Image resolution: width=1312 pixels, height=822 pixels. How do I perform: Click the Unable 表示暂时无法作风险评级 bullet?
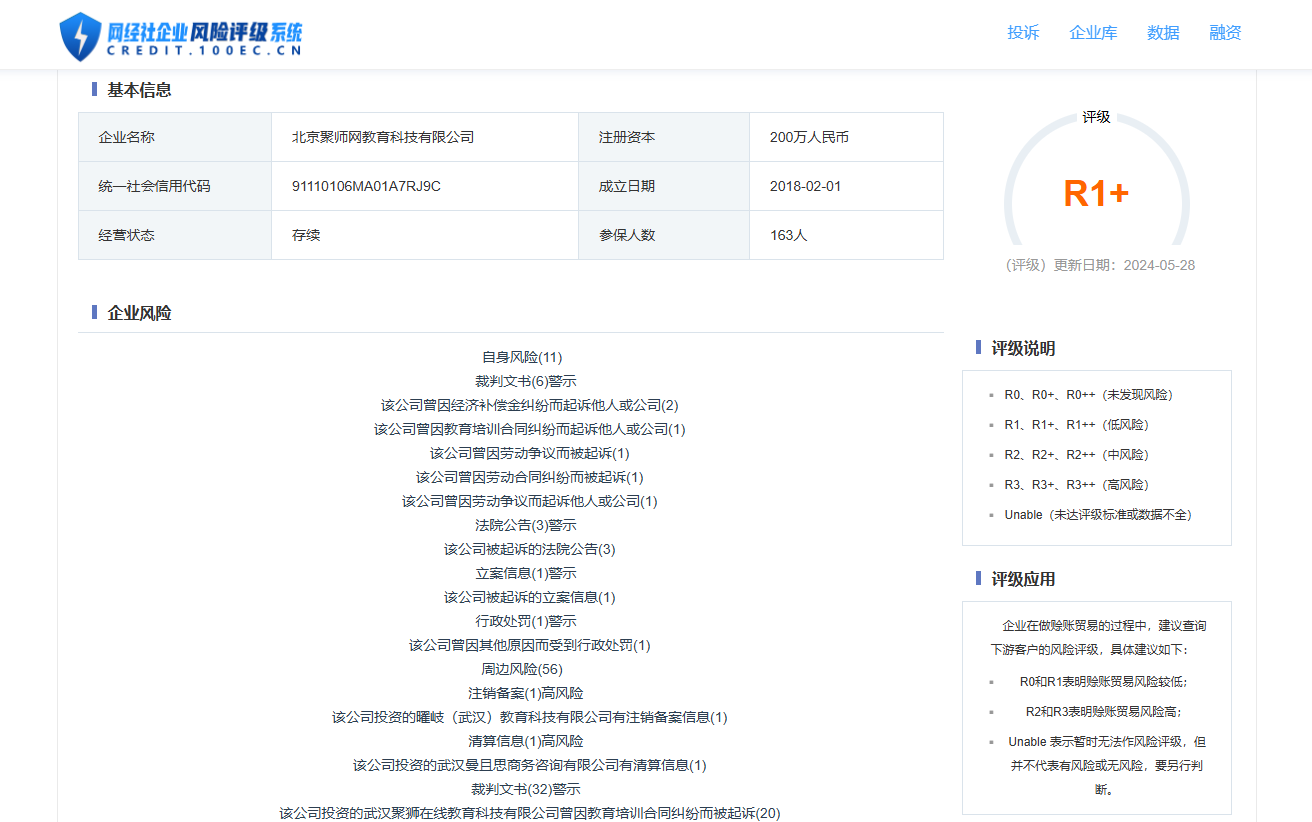1106,765
